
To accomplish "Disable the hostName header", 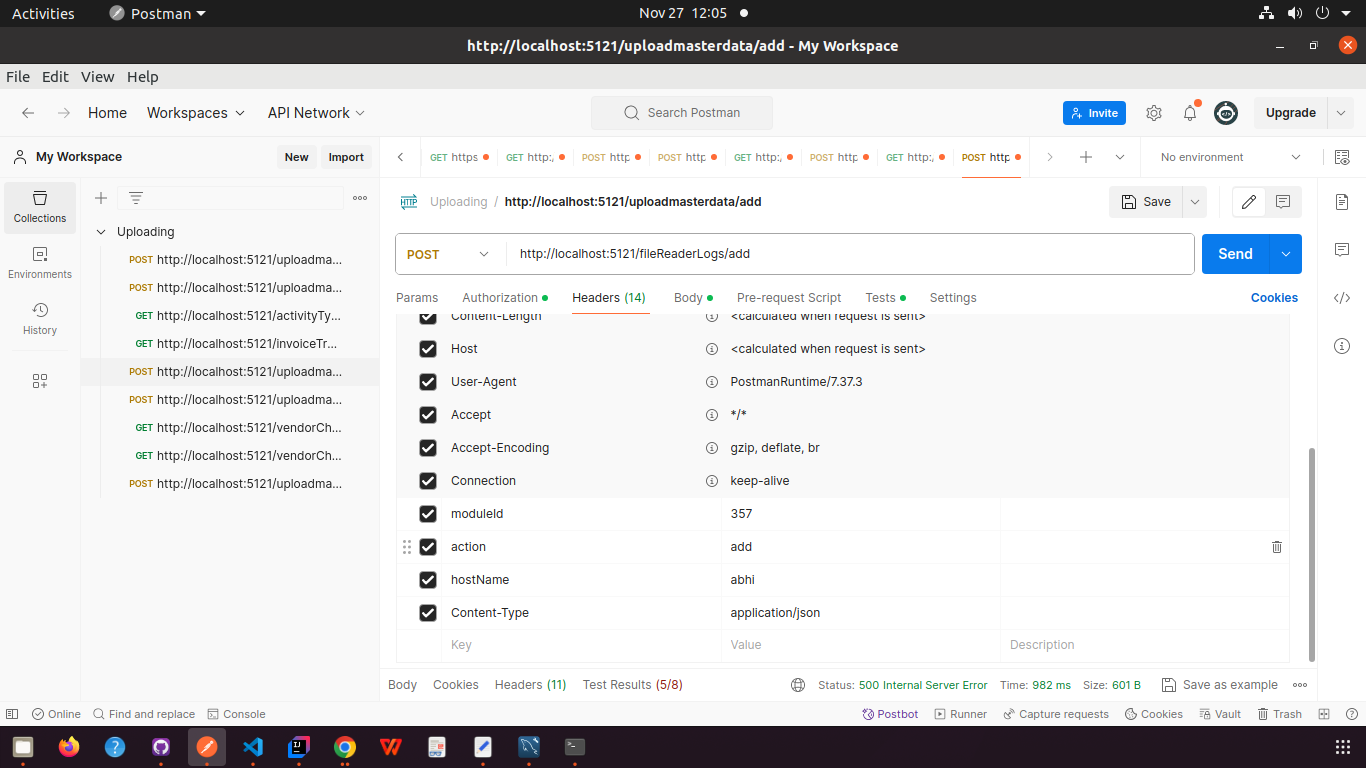I will click(x=428, y=580).
